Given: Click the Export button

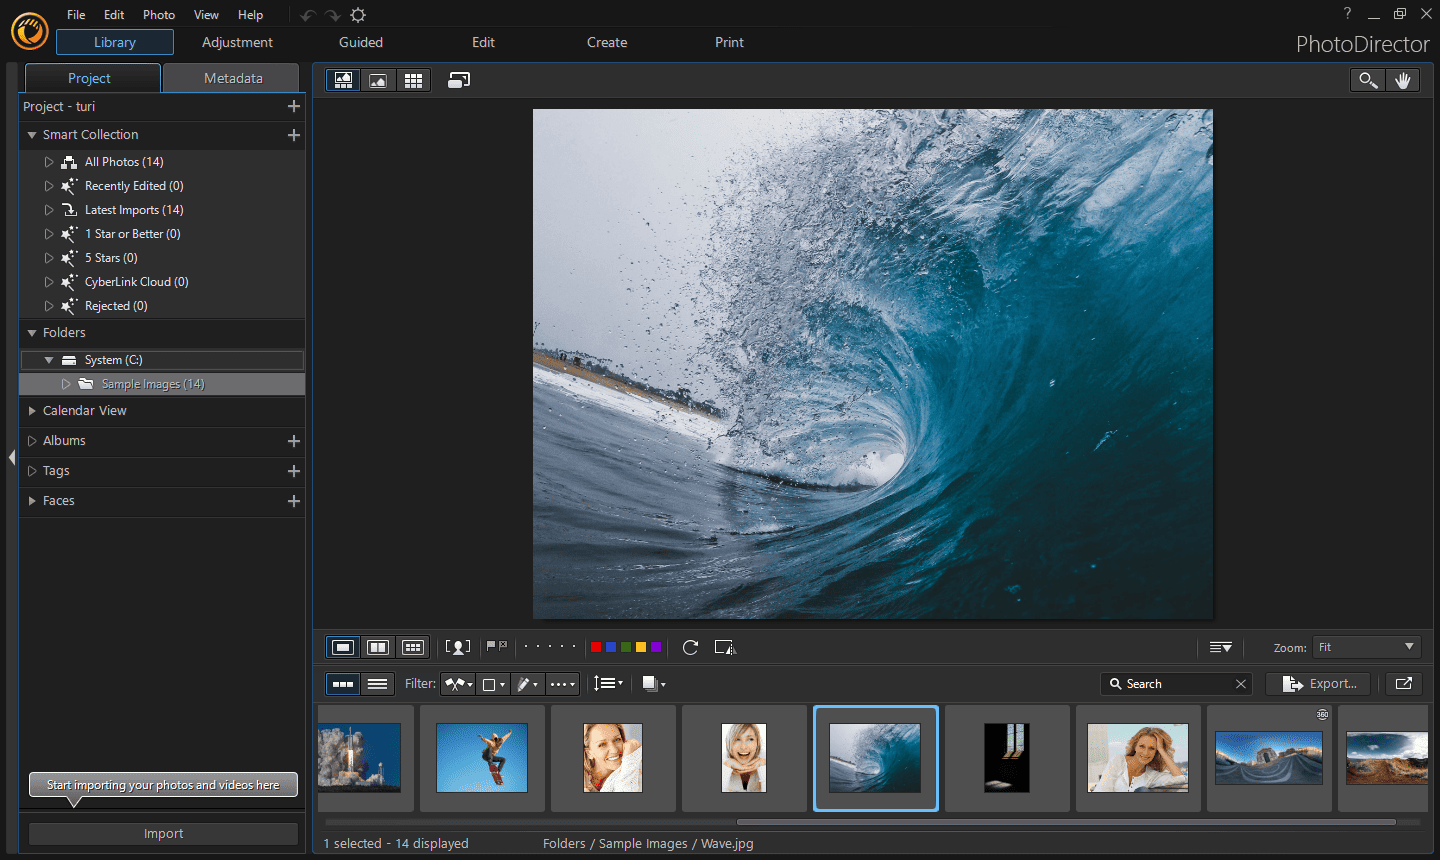Looking at the screenshot, I should [x=1320, y=684].
